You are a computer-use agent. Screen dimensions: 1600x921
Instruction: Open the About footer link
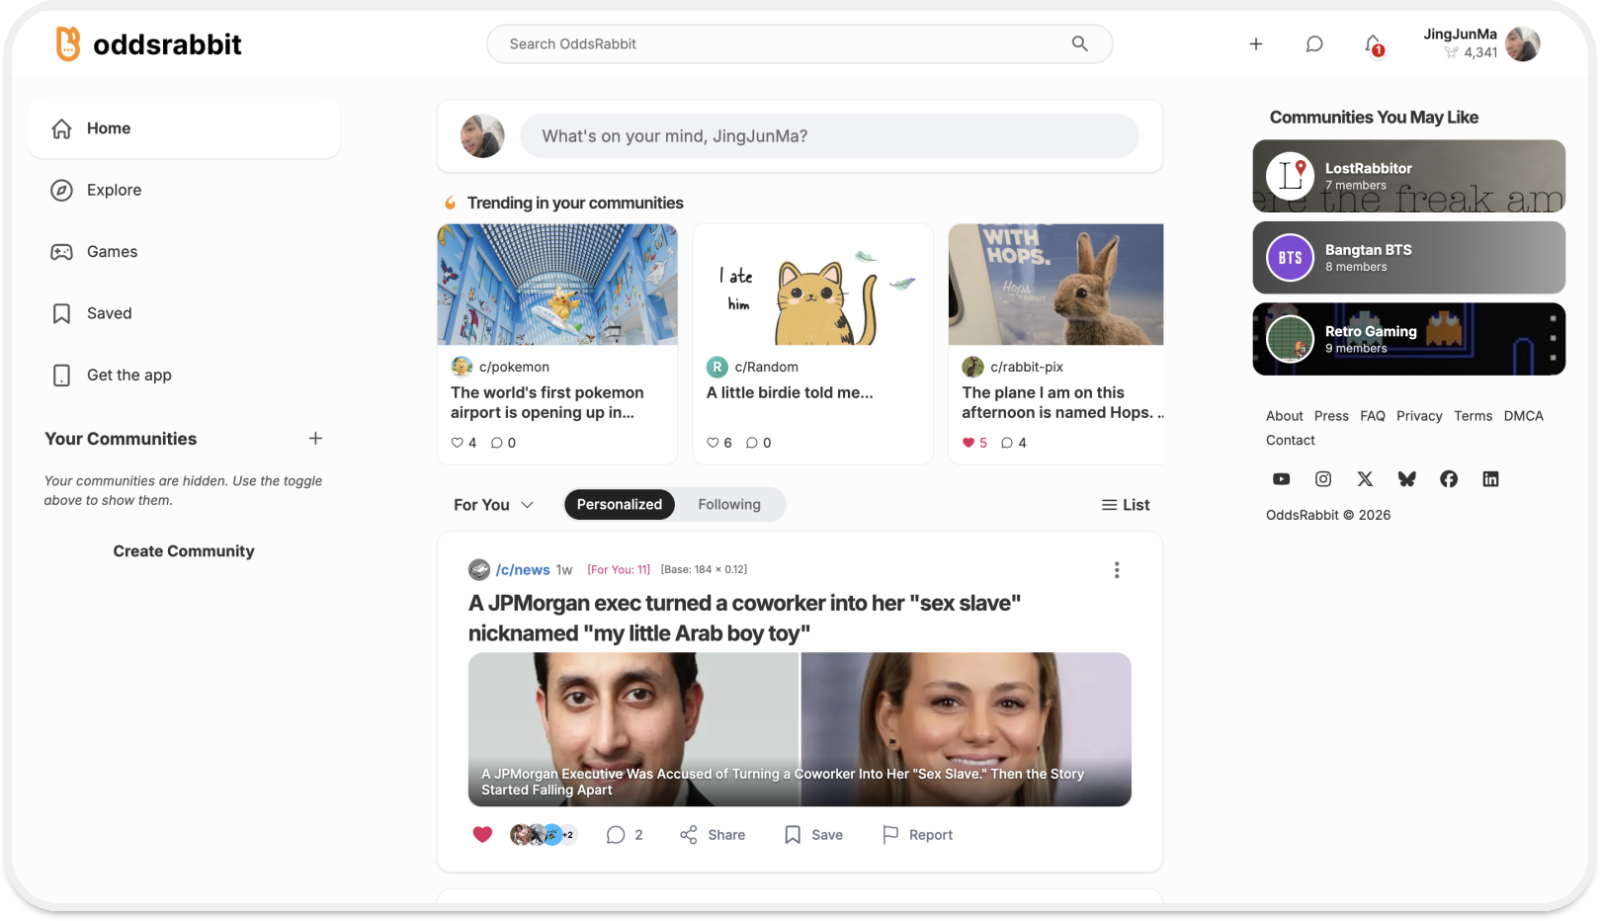tap(1284, 416)
